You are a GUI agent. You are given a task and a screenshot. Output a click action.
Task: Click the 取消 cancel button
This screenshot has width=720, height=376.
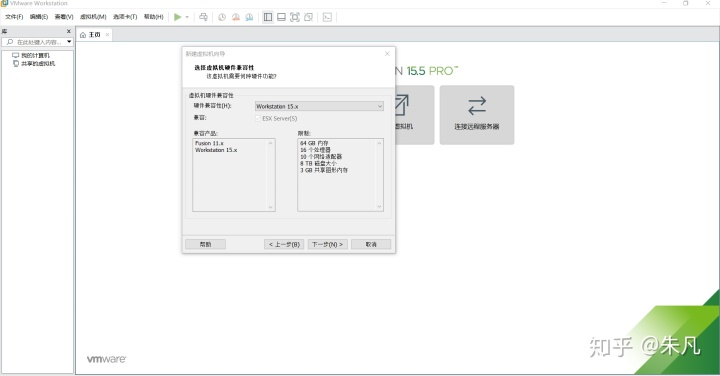tap(371, 244)
